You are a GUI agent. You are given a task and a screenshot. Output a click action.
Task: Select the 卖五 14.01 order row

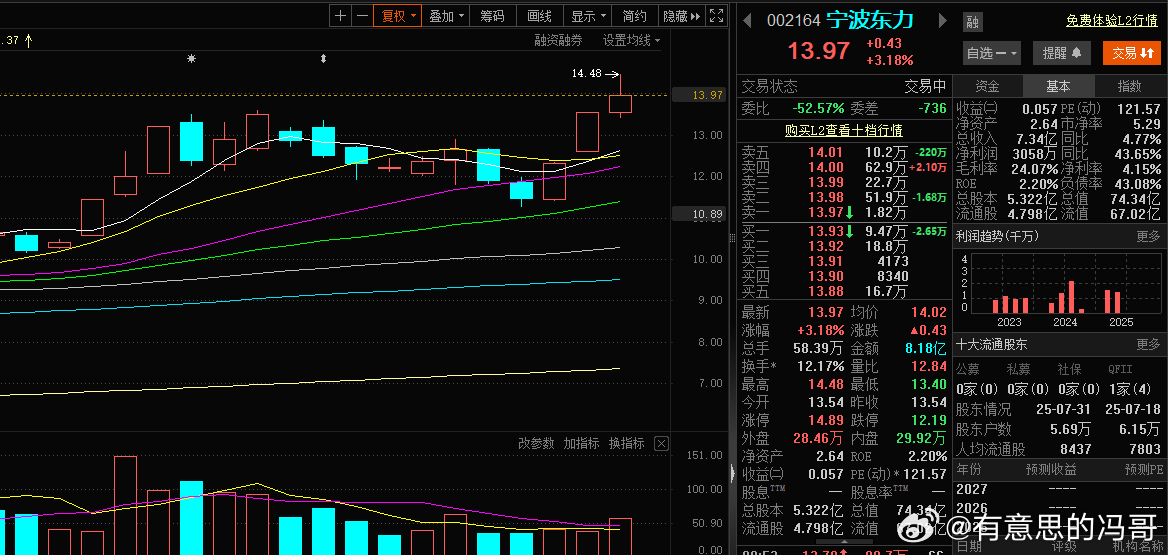(x=843, y=152)
